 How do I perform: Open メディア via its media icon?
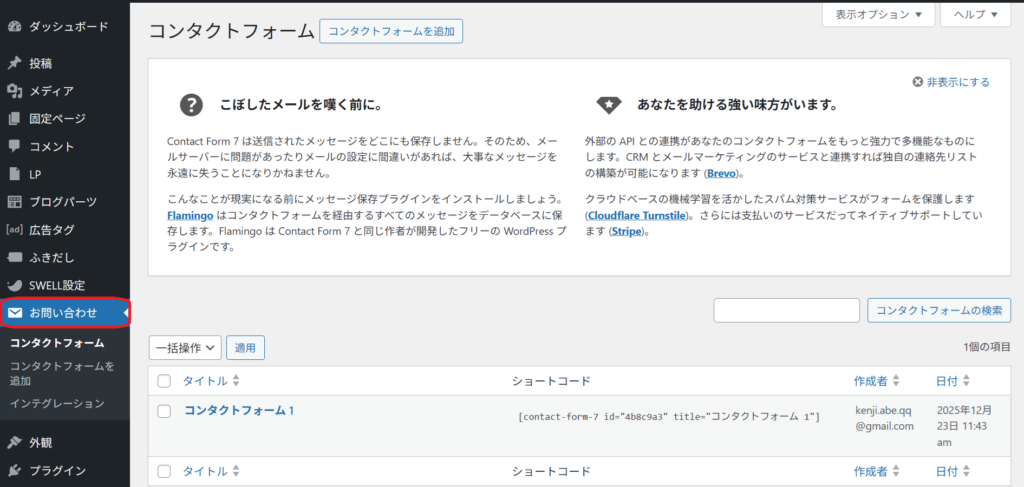coord(14,91)
